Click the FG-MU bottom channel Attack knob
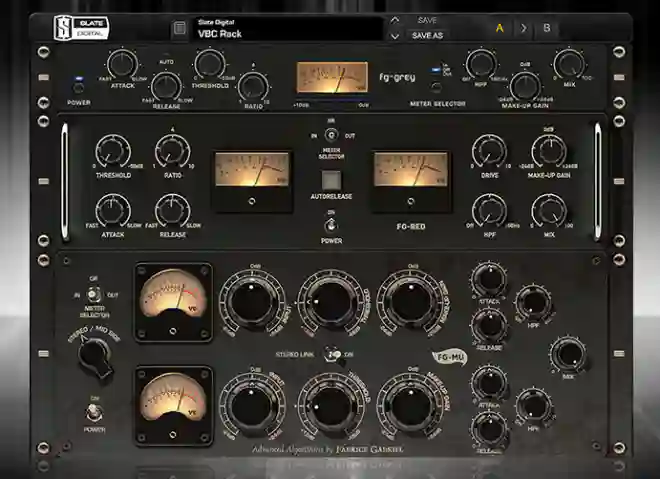The height and width of the screenshot is (479, 660). point(489,383)
